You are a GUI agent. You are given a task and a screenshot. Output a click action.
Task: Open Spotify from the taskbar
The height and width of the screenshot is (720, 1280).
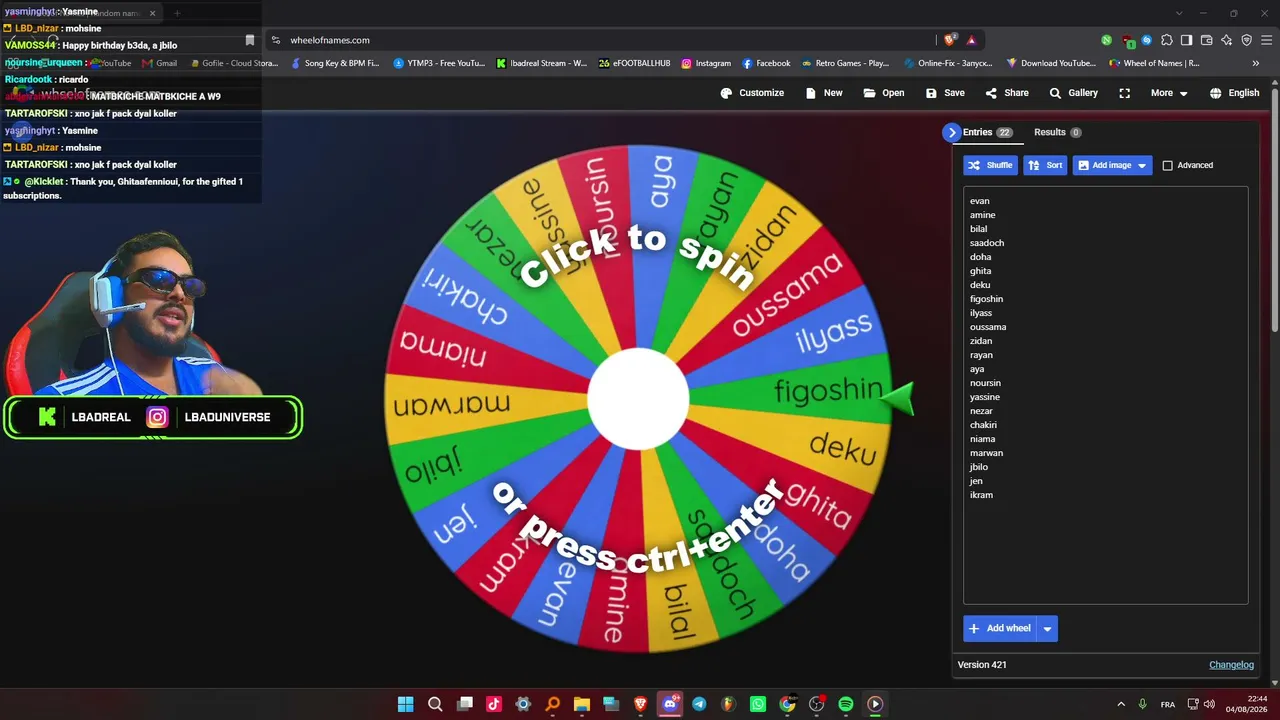846,704
